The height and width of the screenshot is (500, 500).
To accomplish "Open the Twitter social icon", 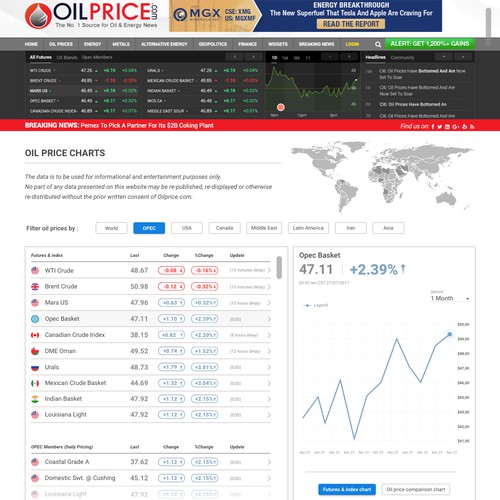I will coord(440,127).
